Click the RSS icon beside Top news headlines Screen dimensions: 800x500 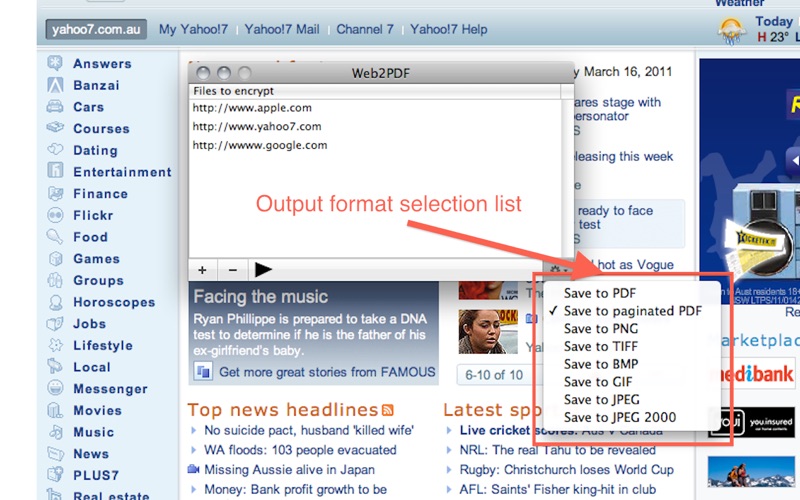[x=388, y=410]
